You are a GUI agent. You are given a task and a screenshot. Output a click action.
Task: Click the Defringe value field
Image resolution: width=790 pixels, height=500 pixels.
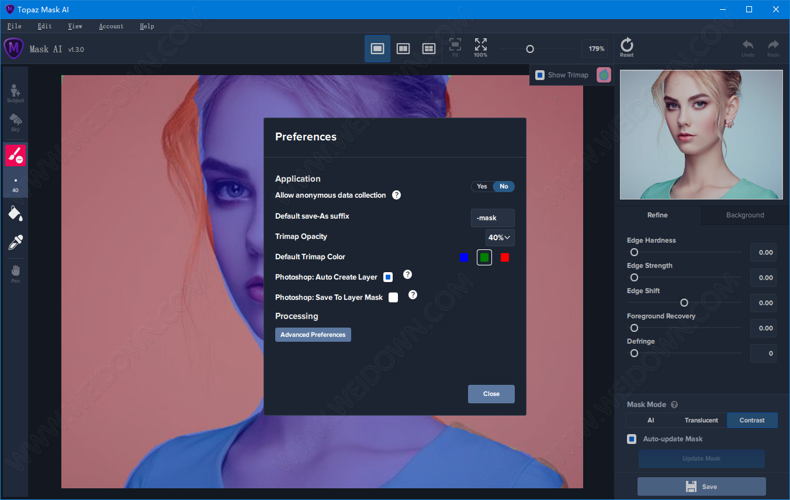click(x=763, y=353)
